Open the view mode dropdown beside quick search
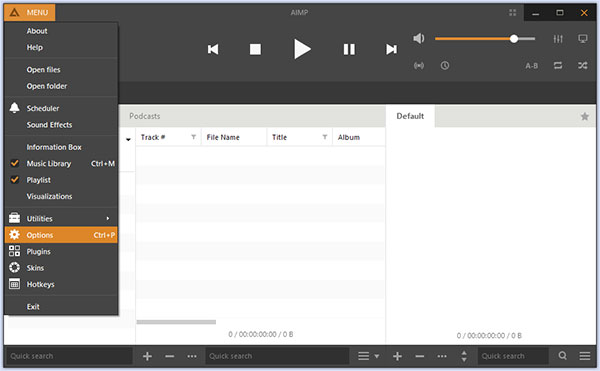Screen dimensions: 600x371 (368, 356)
